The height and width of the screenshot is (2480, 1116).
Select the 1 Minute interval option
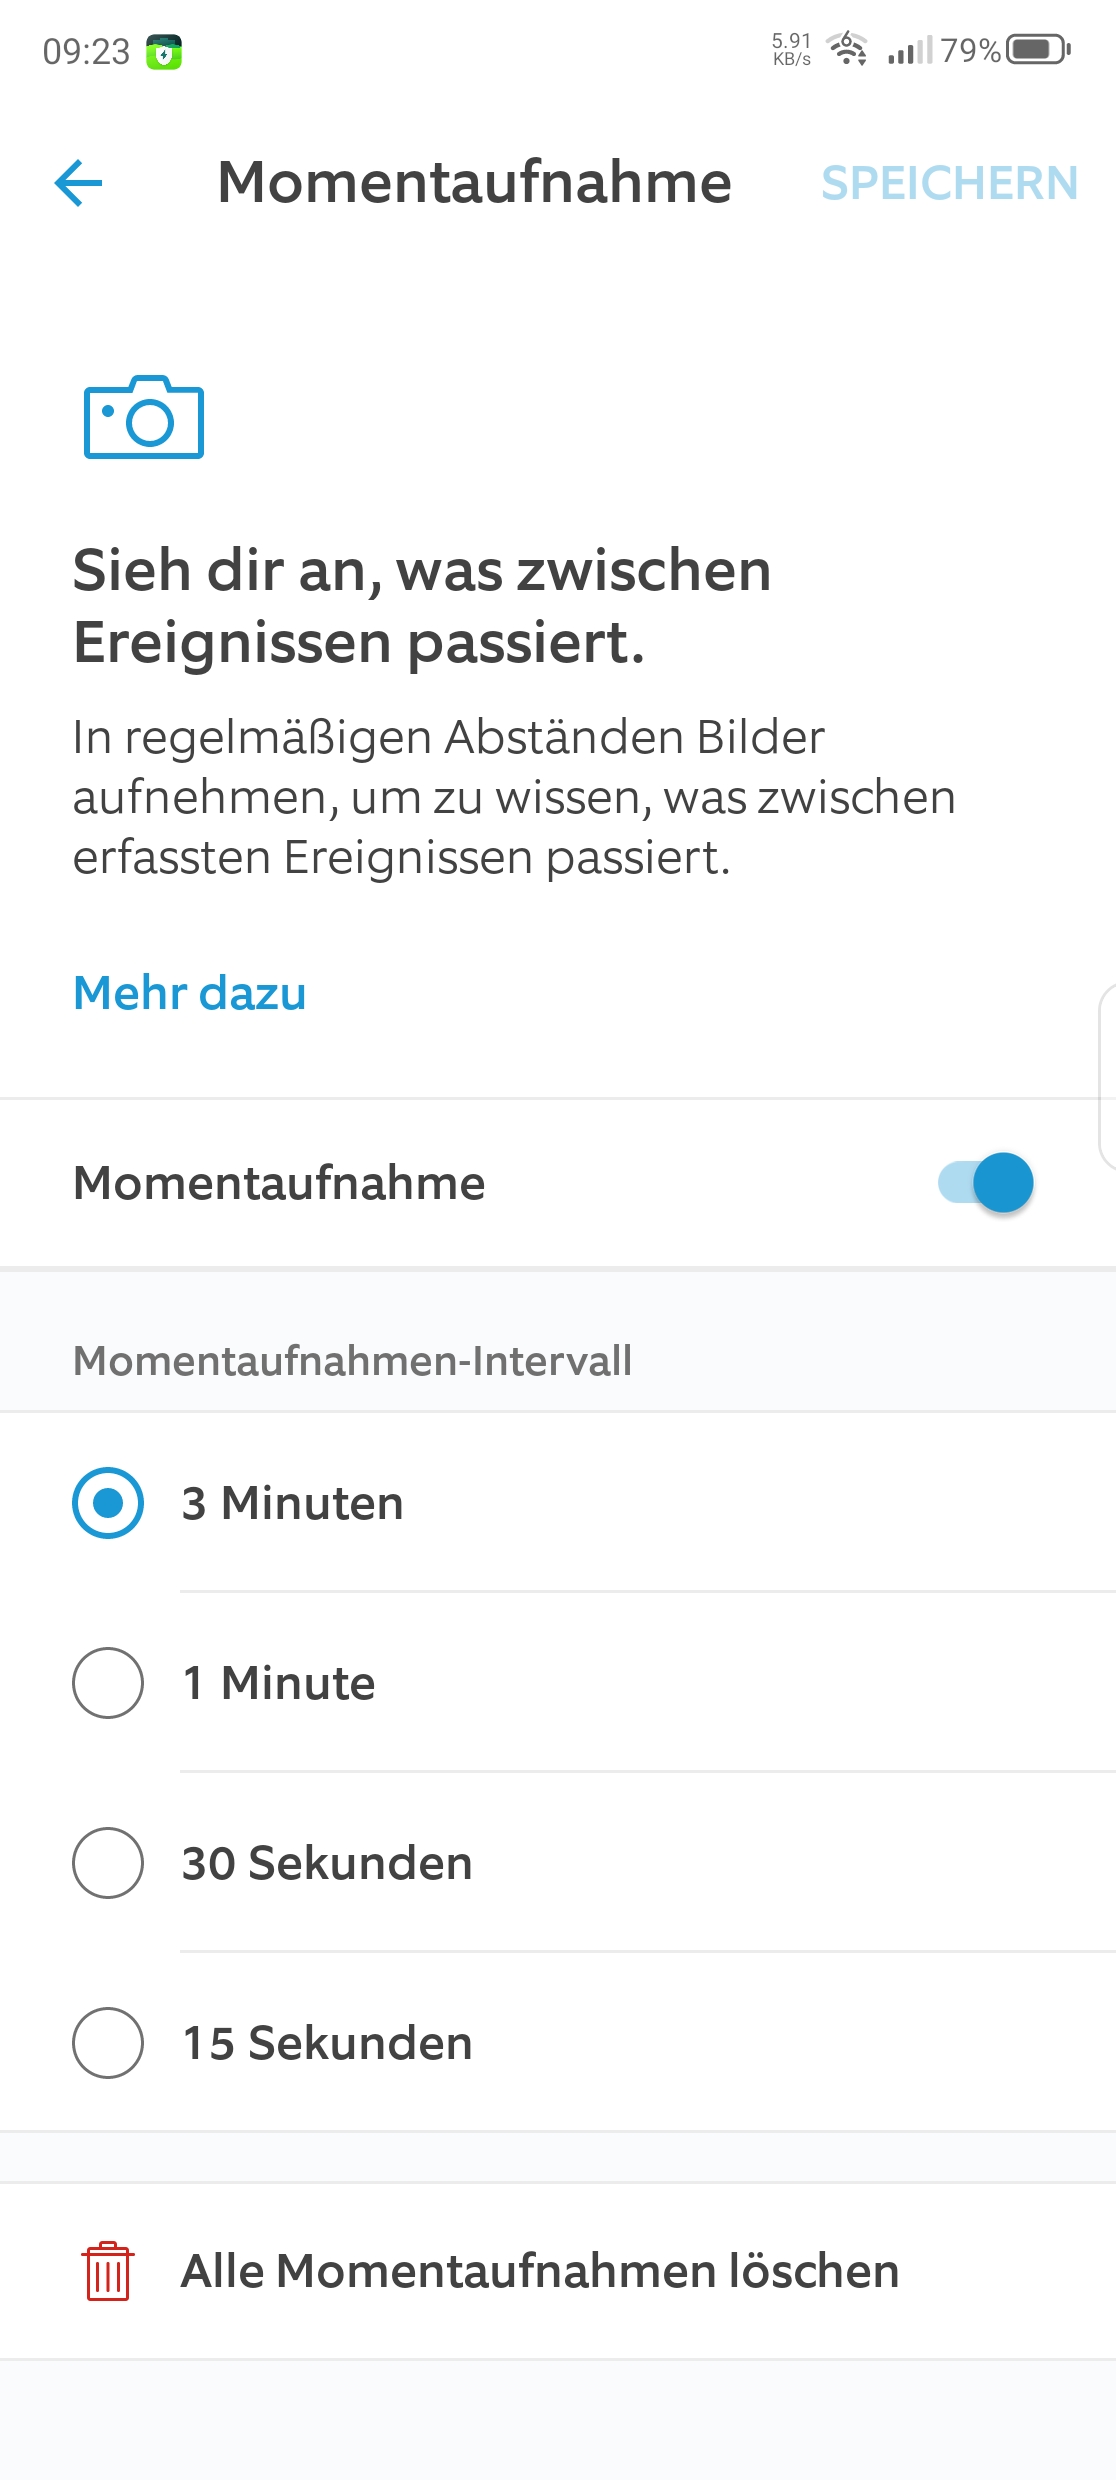click(108, 1683)
